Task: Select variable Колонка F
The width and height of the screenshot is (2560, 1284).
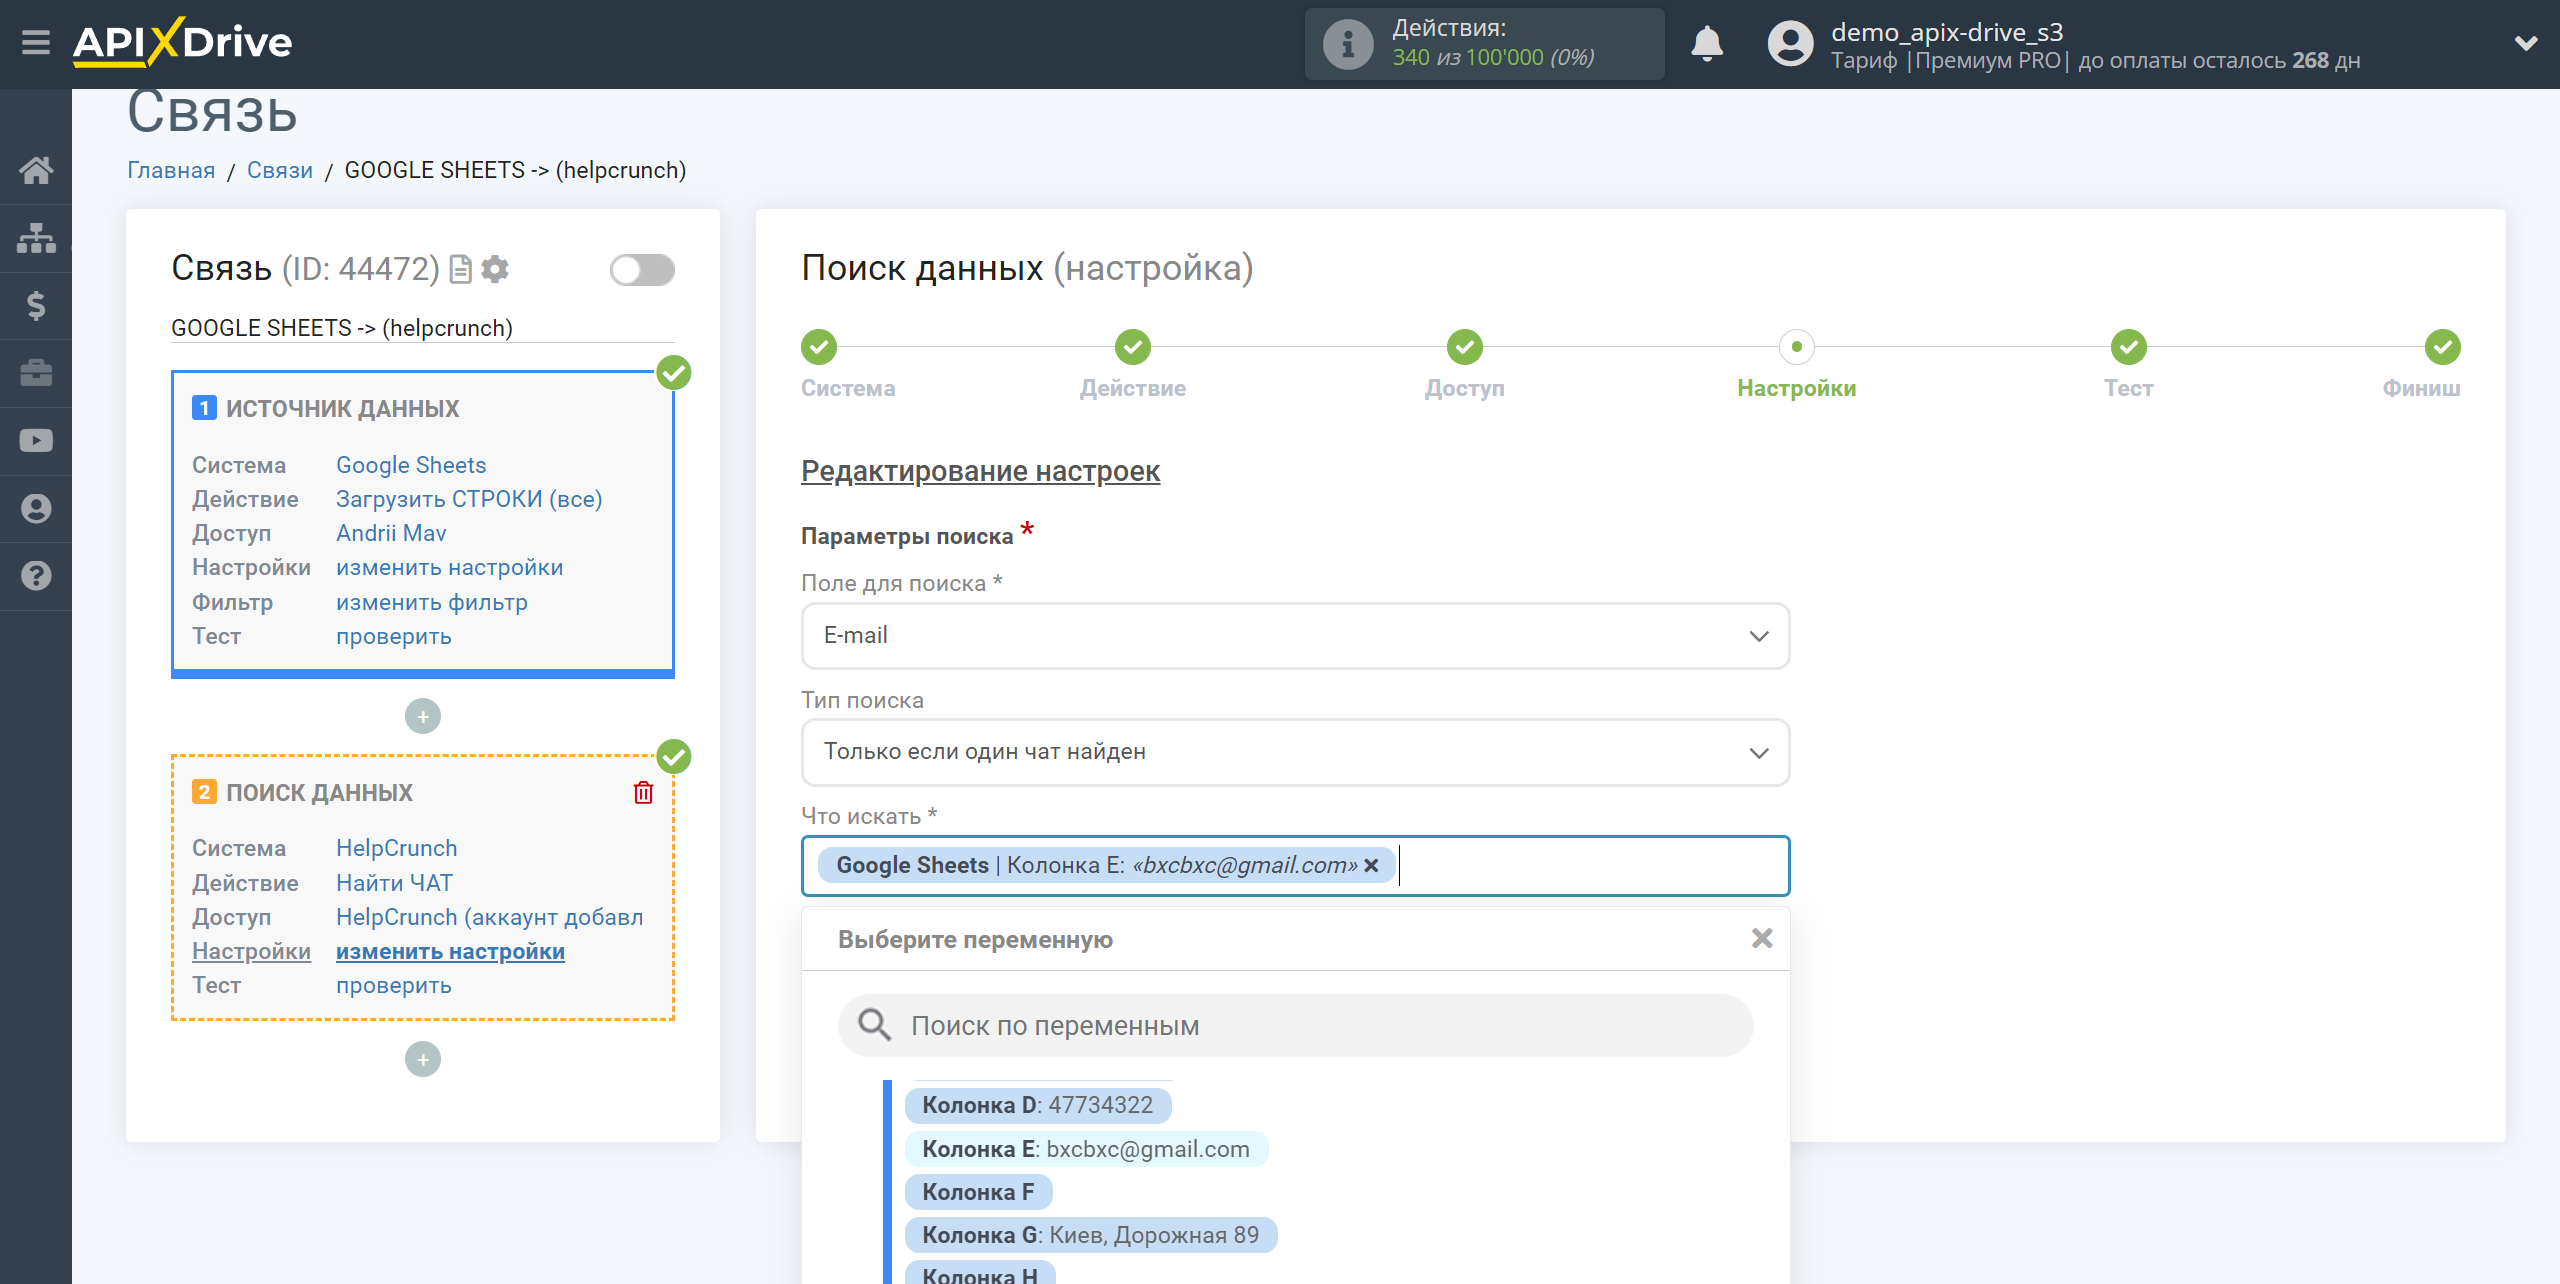Action: tap(977, 1192)
